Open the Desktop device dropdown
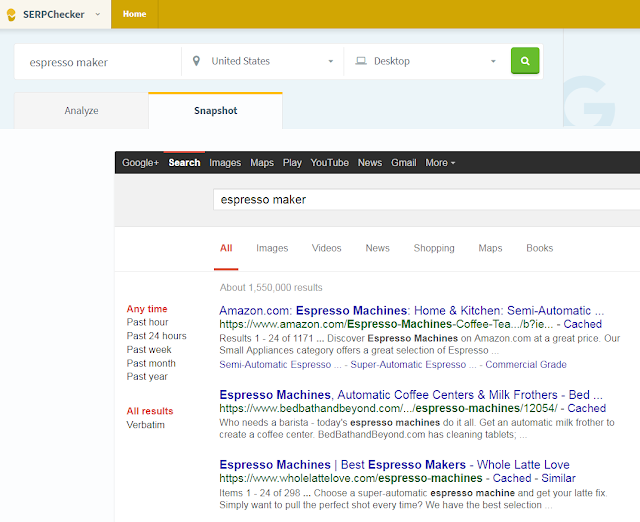The image size is (640, 522). [426, 61]
